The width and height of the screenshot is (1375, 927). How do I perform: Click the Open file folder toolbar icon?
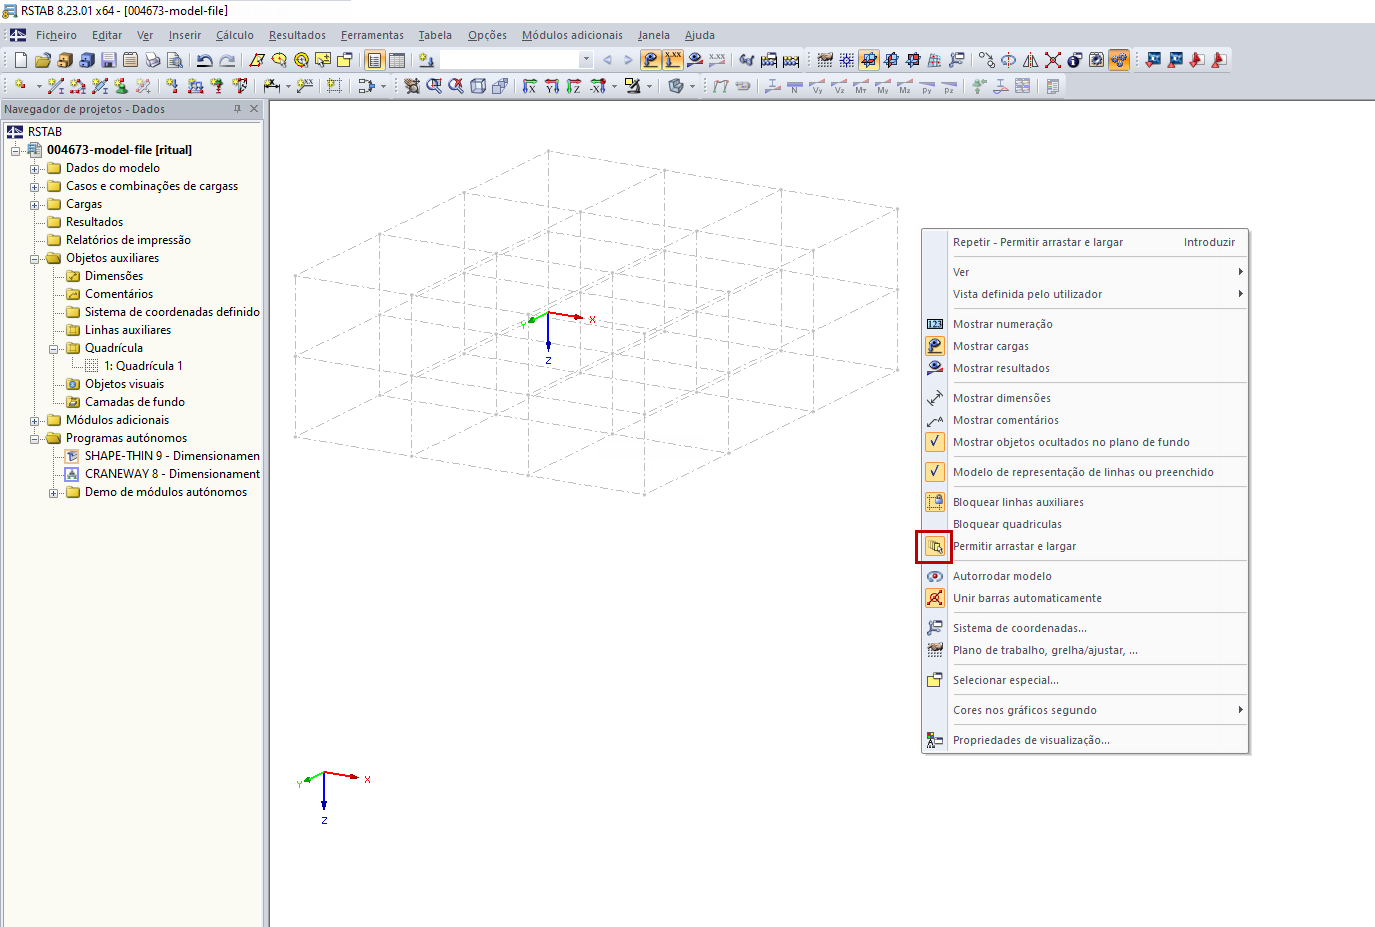[x=42, y=60]
